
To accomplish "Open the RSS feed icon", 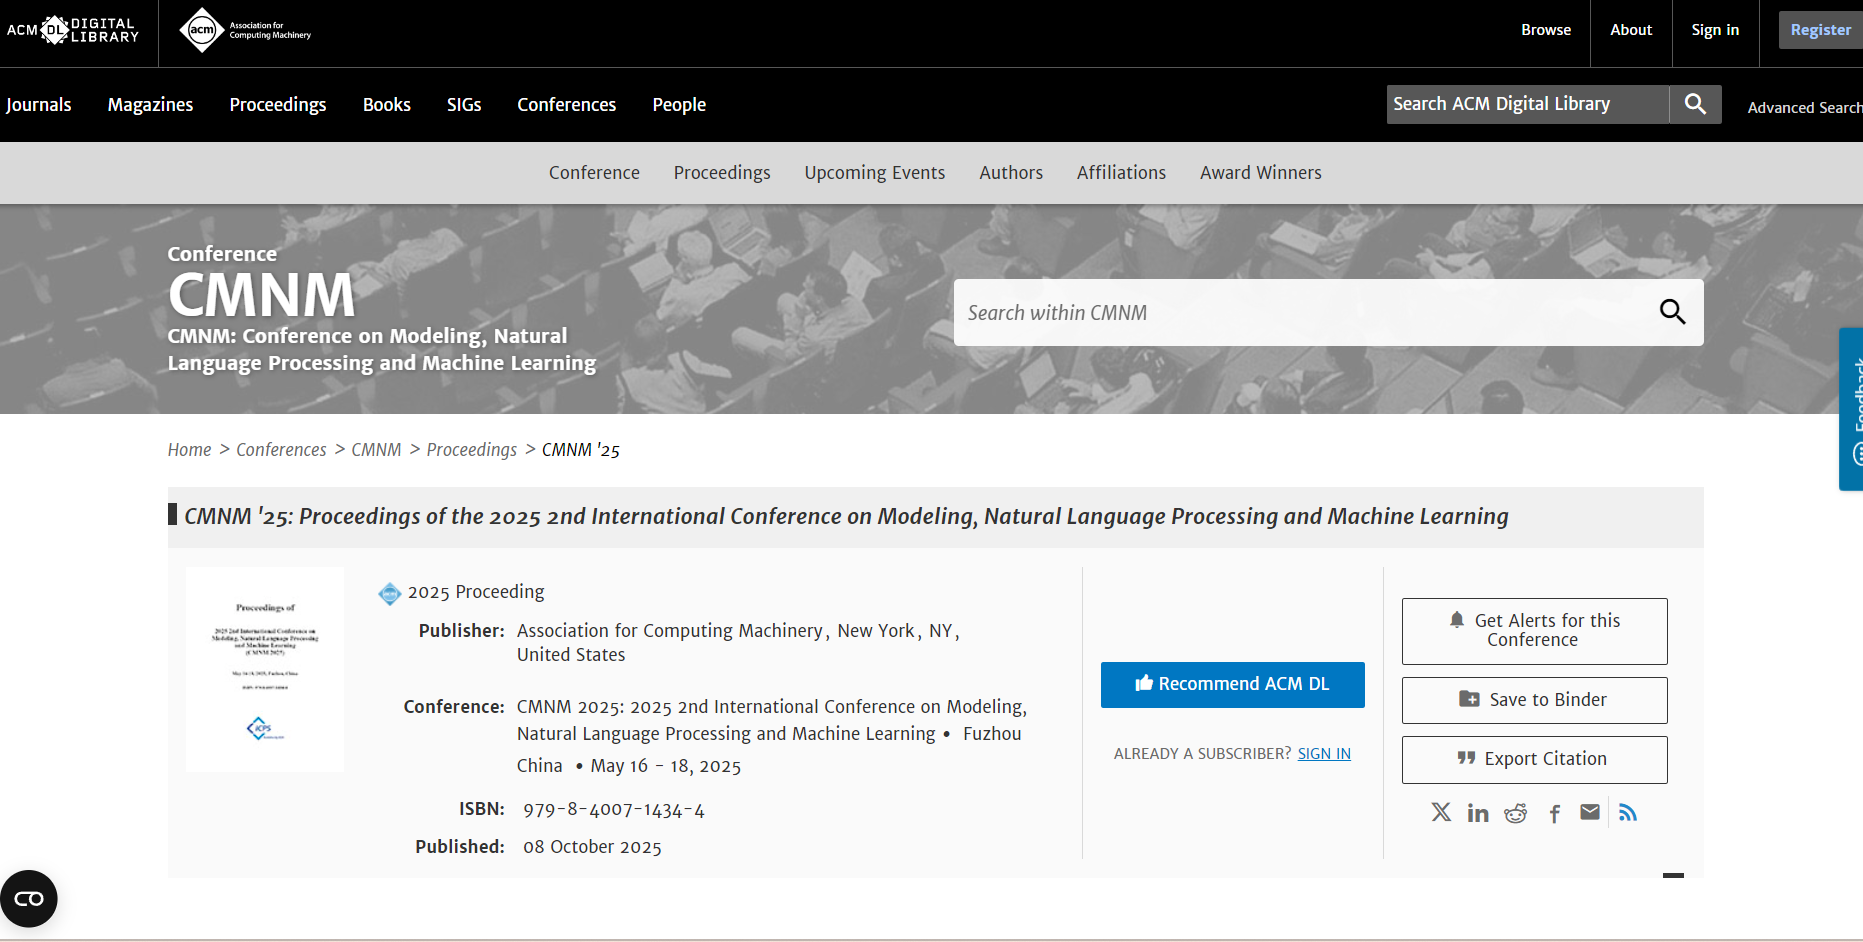I will click(1628, 812).
